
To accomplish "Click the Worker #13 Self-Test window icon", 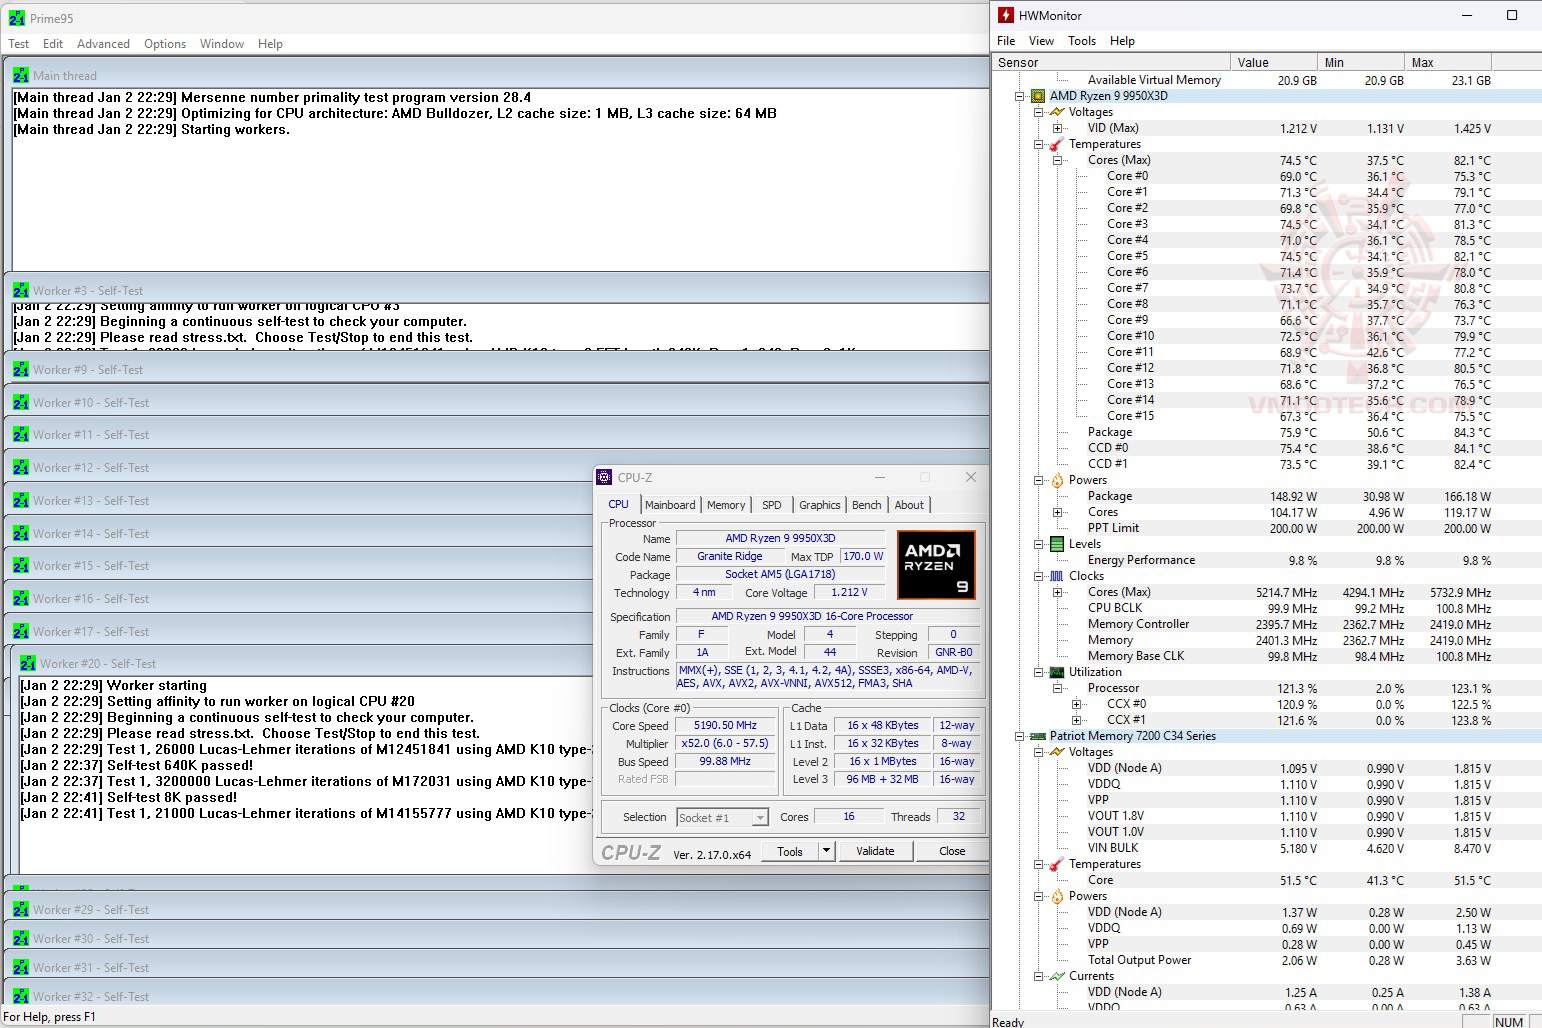I will [x=21, y=500].
